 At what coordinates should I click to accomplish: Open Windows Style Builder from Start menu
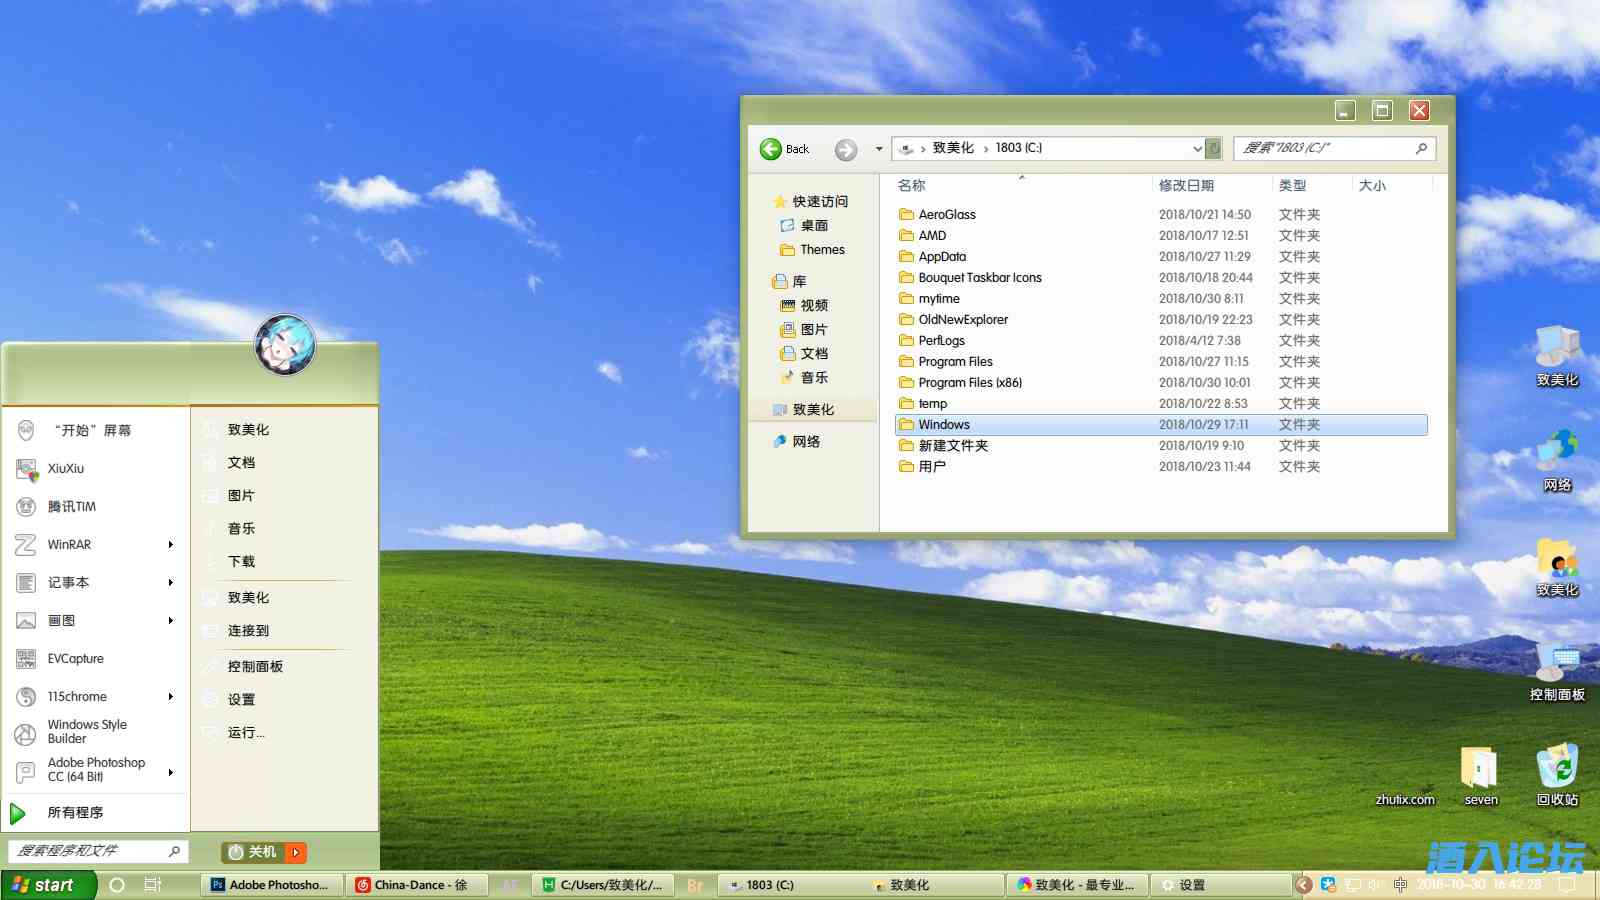tap(86, 731)
